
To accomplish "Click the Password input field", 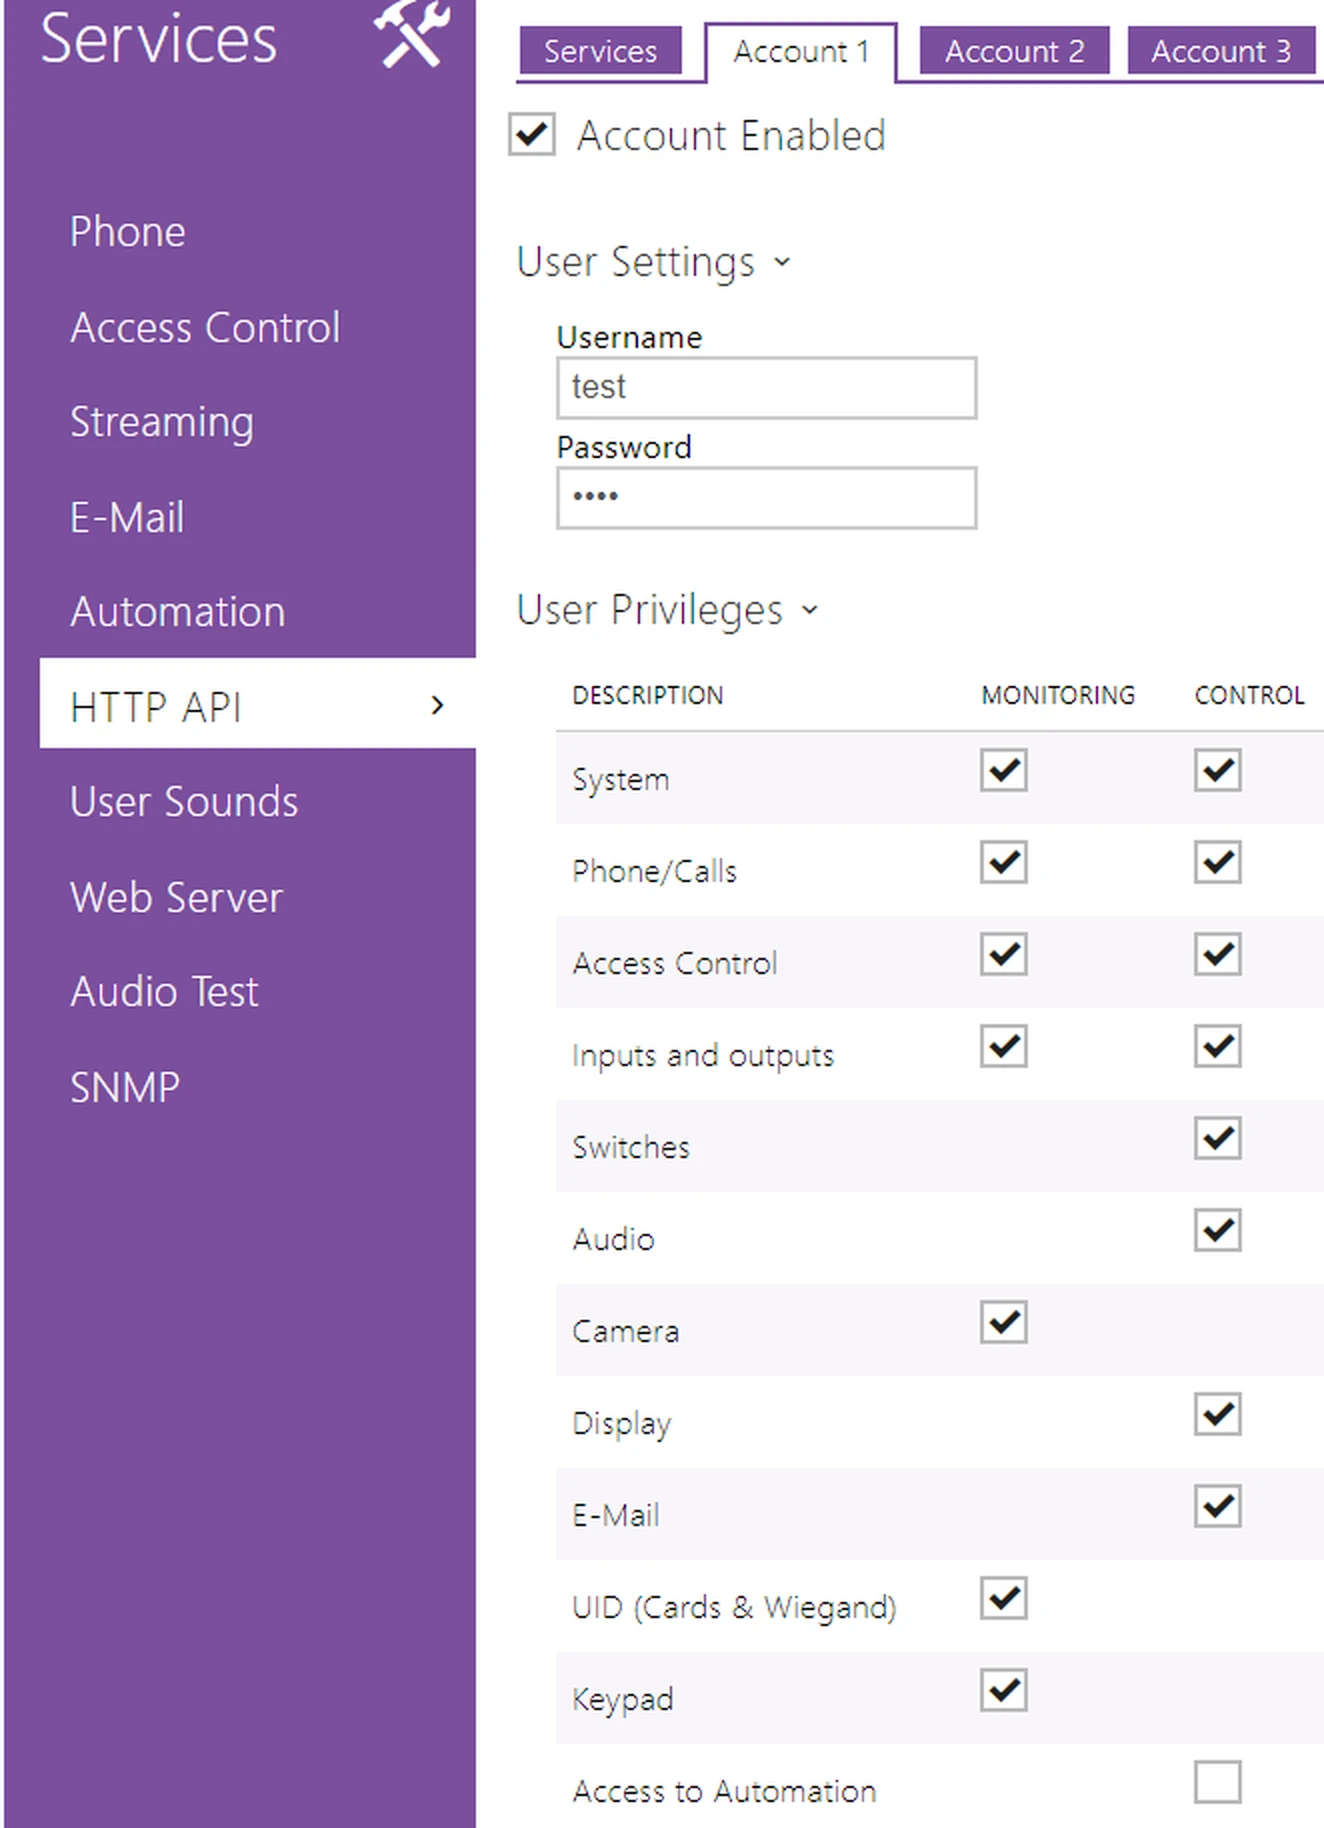I will tap(766, 498).
